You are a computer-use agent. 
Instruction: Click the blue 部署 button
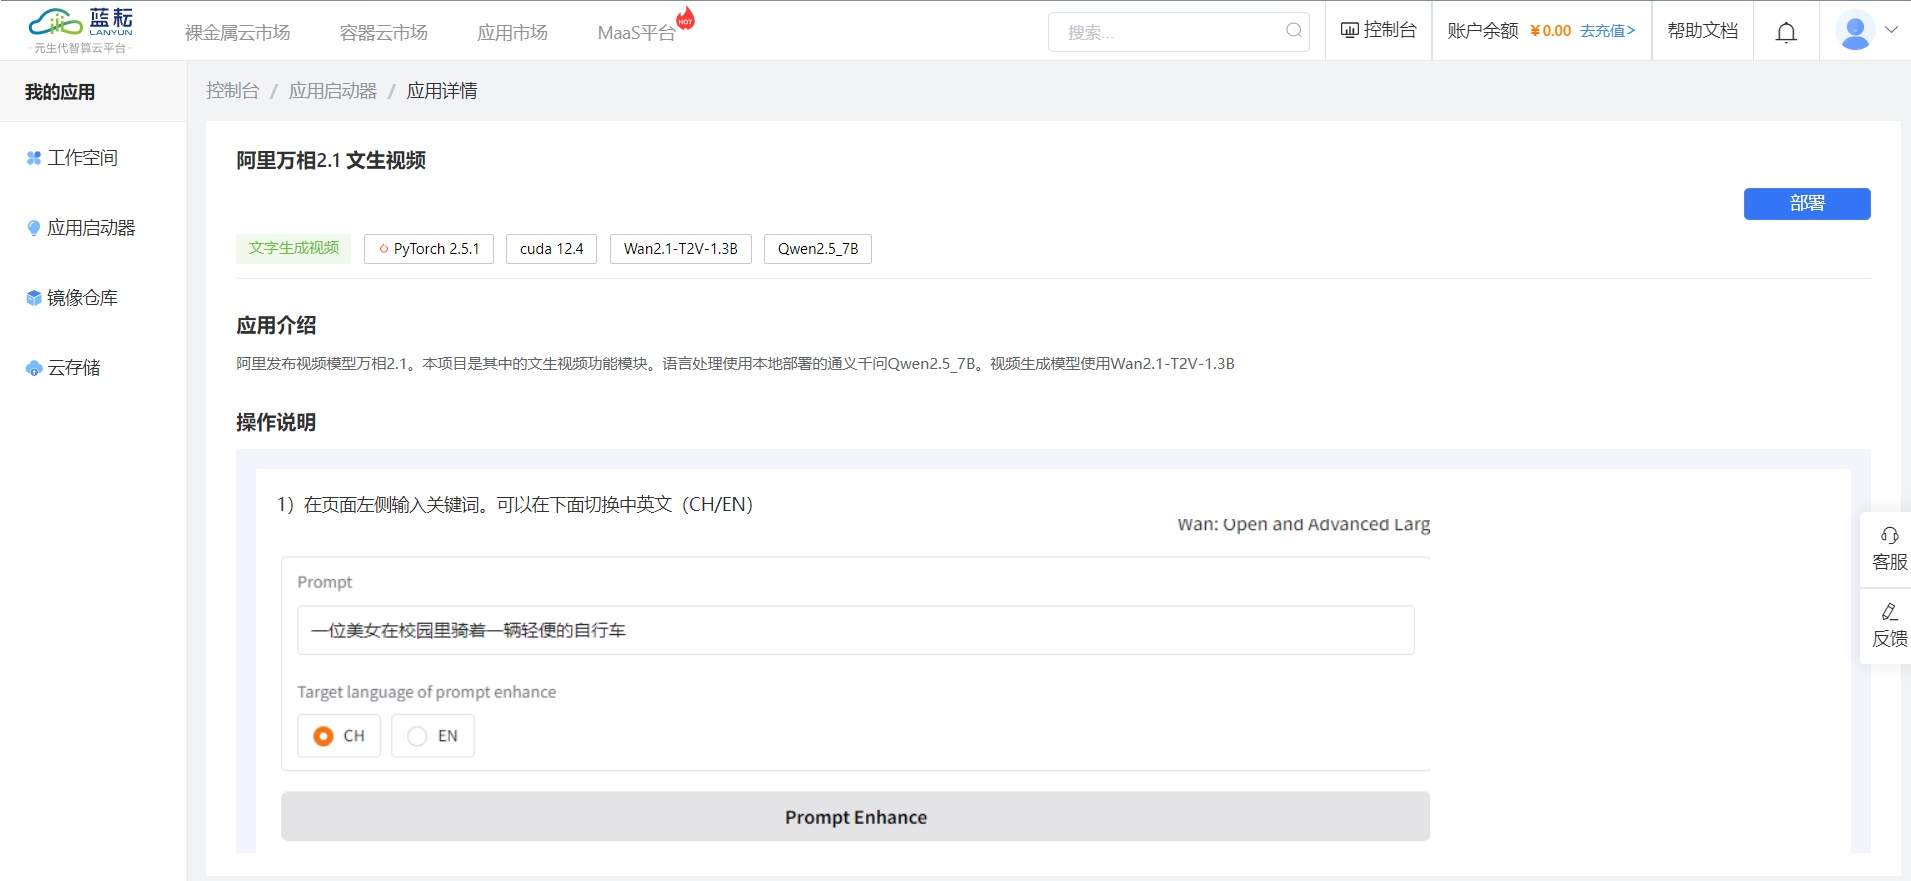1807,204
